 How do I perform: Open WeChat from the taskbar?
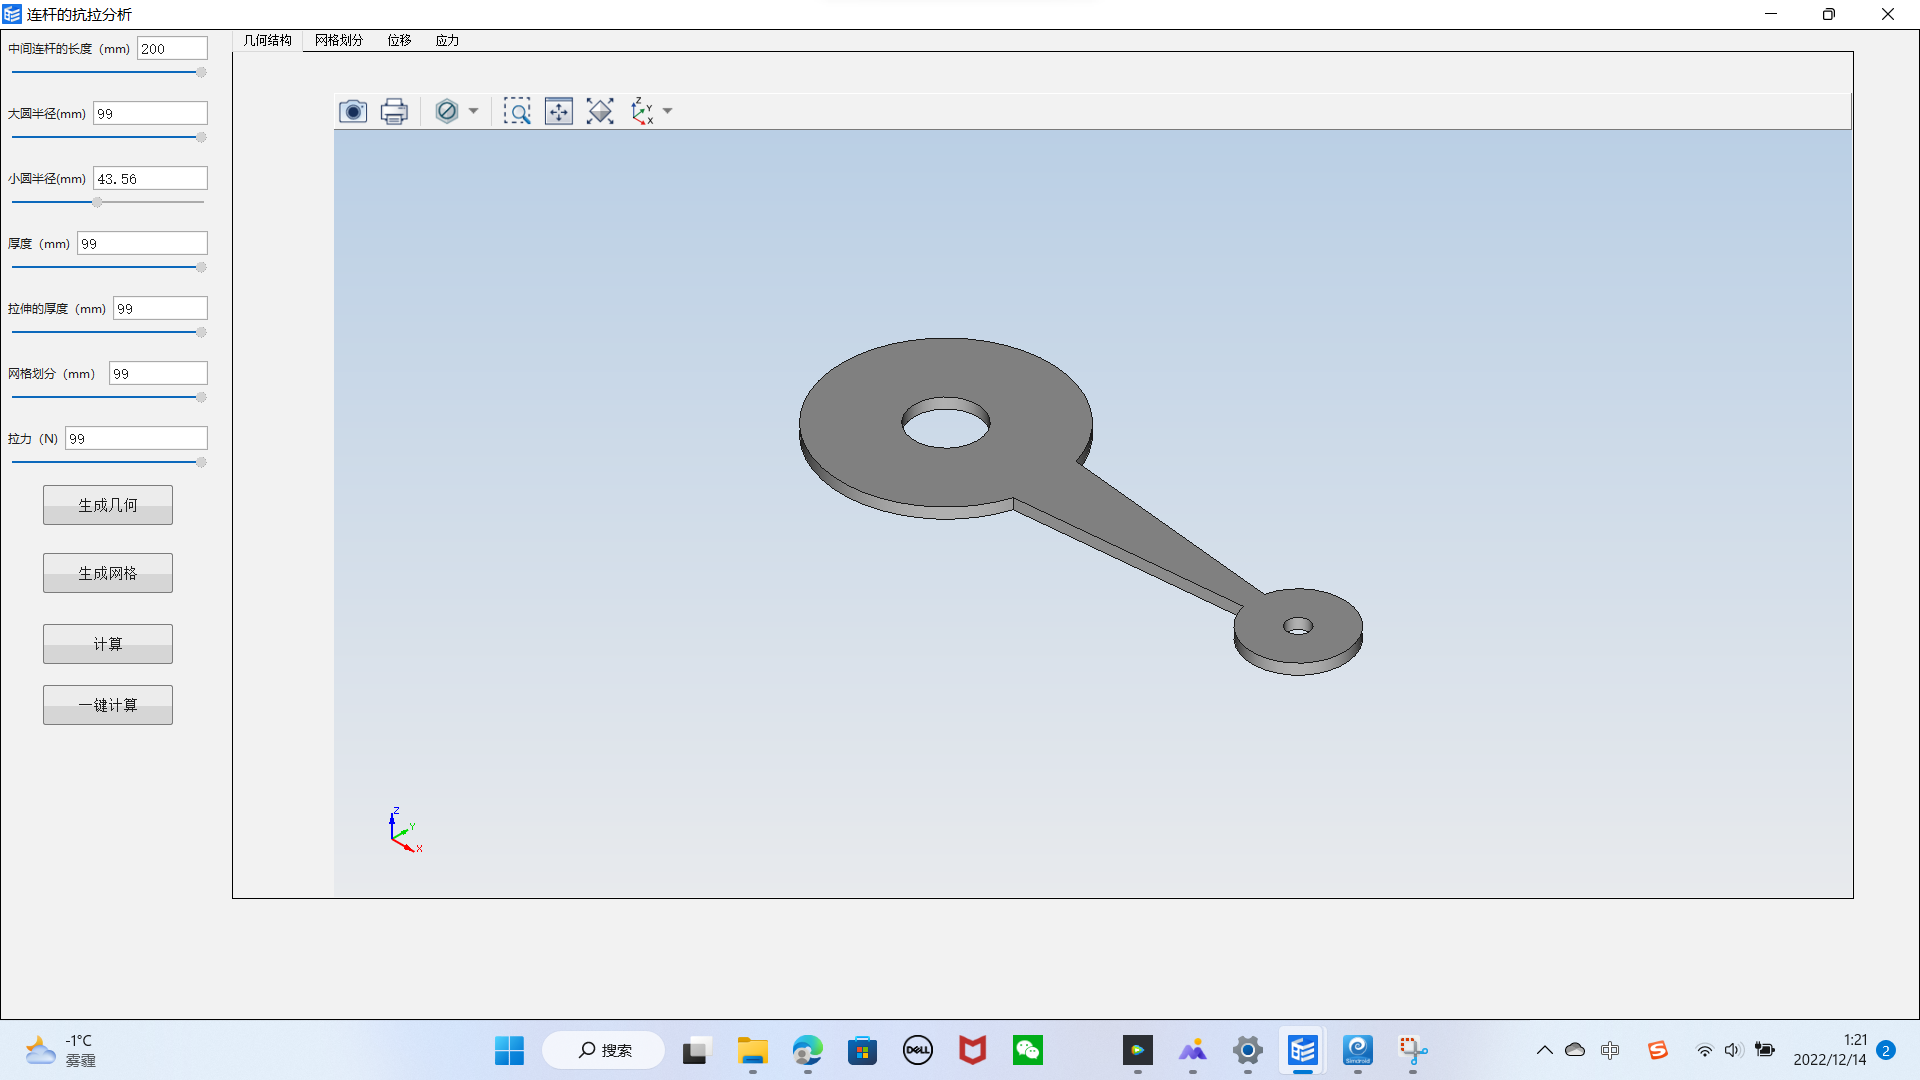(1028, 1050)
